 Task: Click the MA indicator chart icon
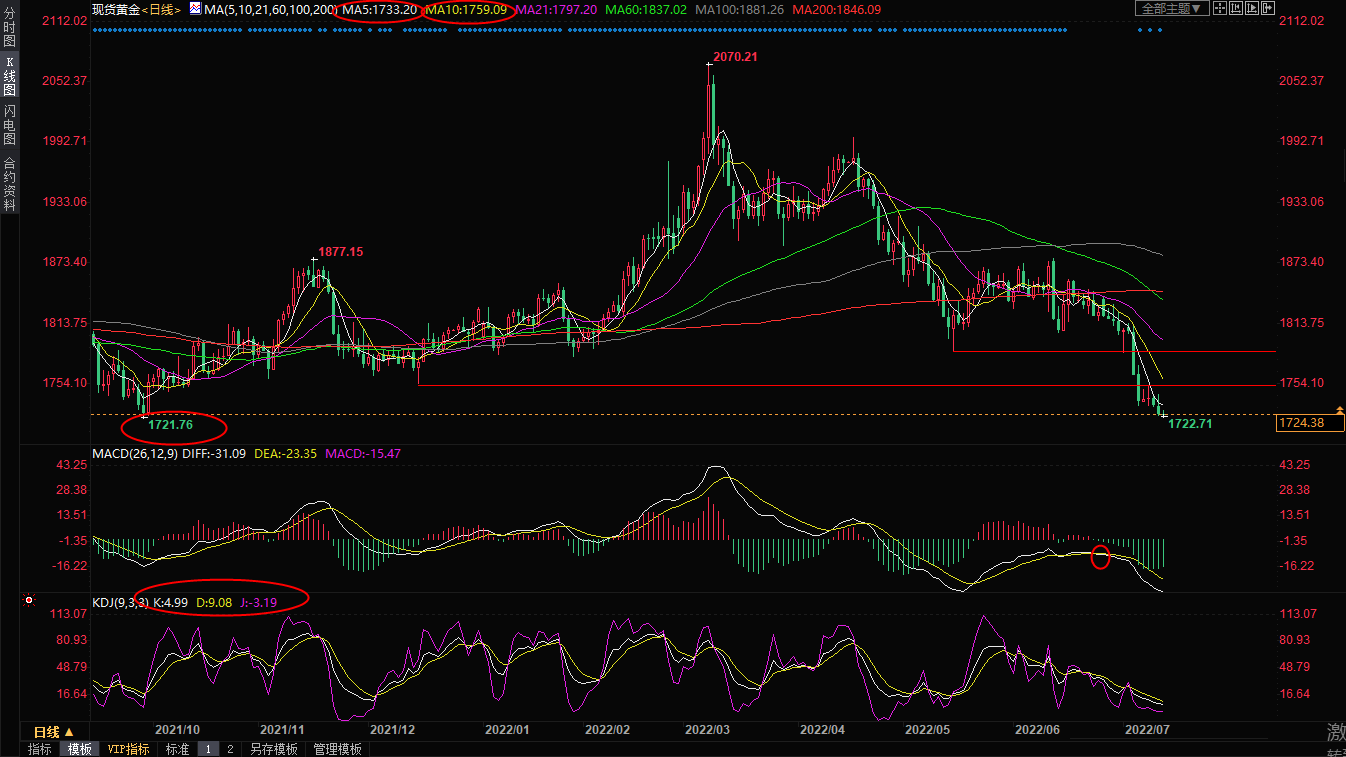coord(195,10)
